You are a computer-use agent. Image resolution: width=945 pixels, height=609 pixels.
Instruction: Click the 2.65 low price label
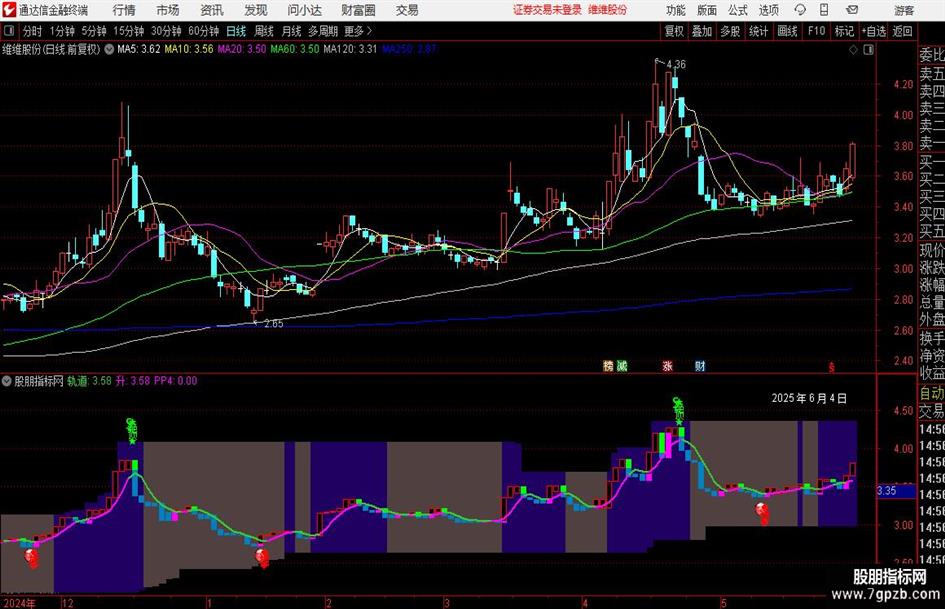pyautogui.click(x=274, y=324)
